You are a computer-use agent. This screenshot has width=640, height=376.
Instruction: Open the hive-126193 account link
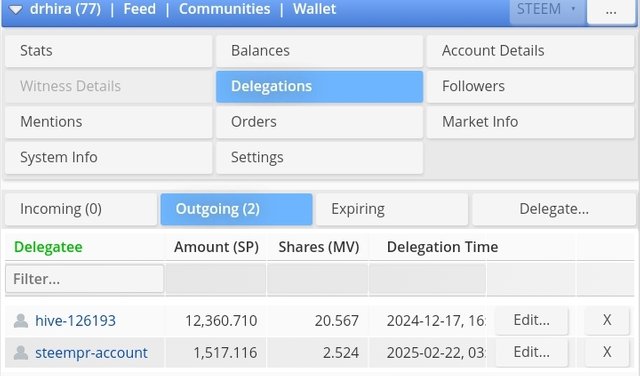(x=76, y=320)
